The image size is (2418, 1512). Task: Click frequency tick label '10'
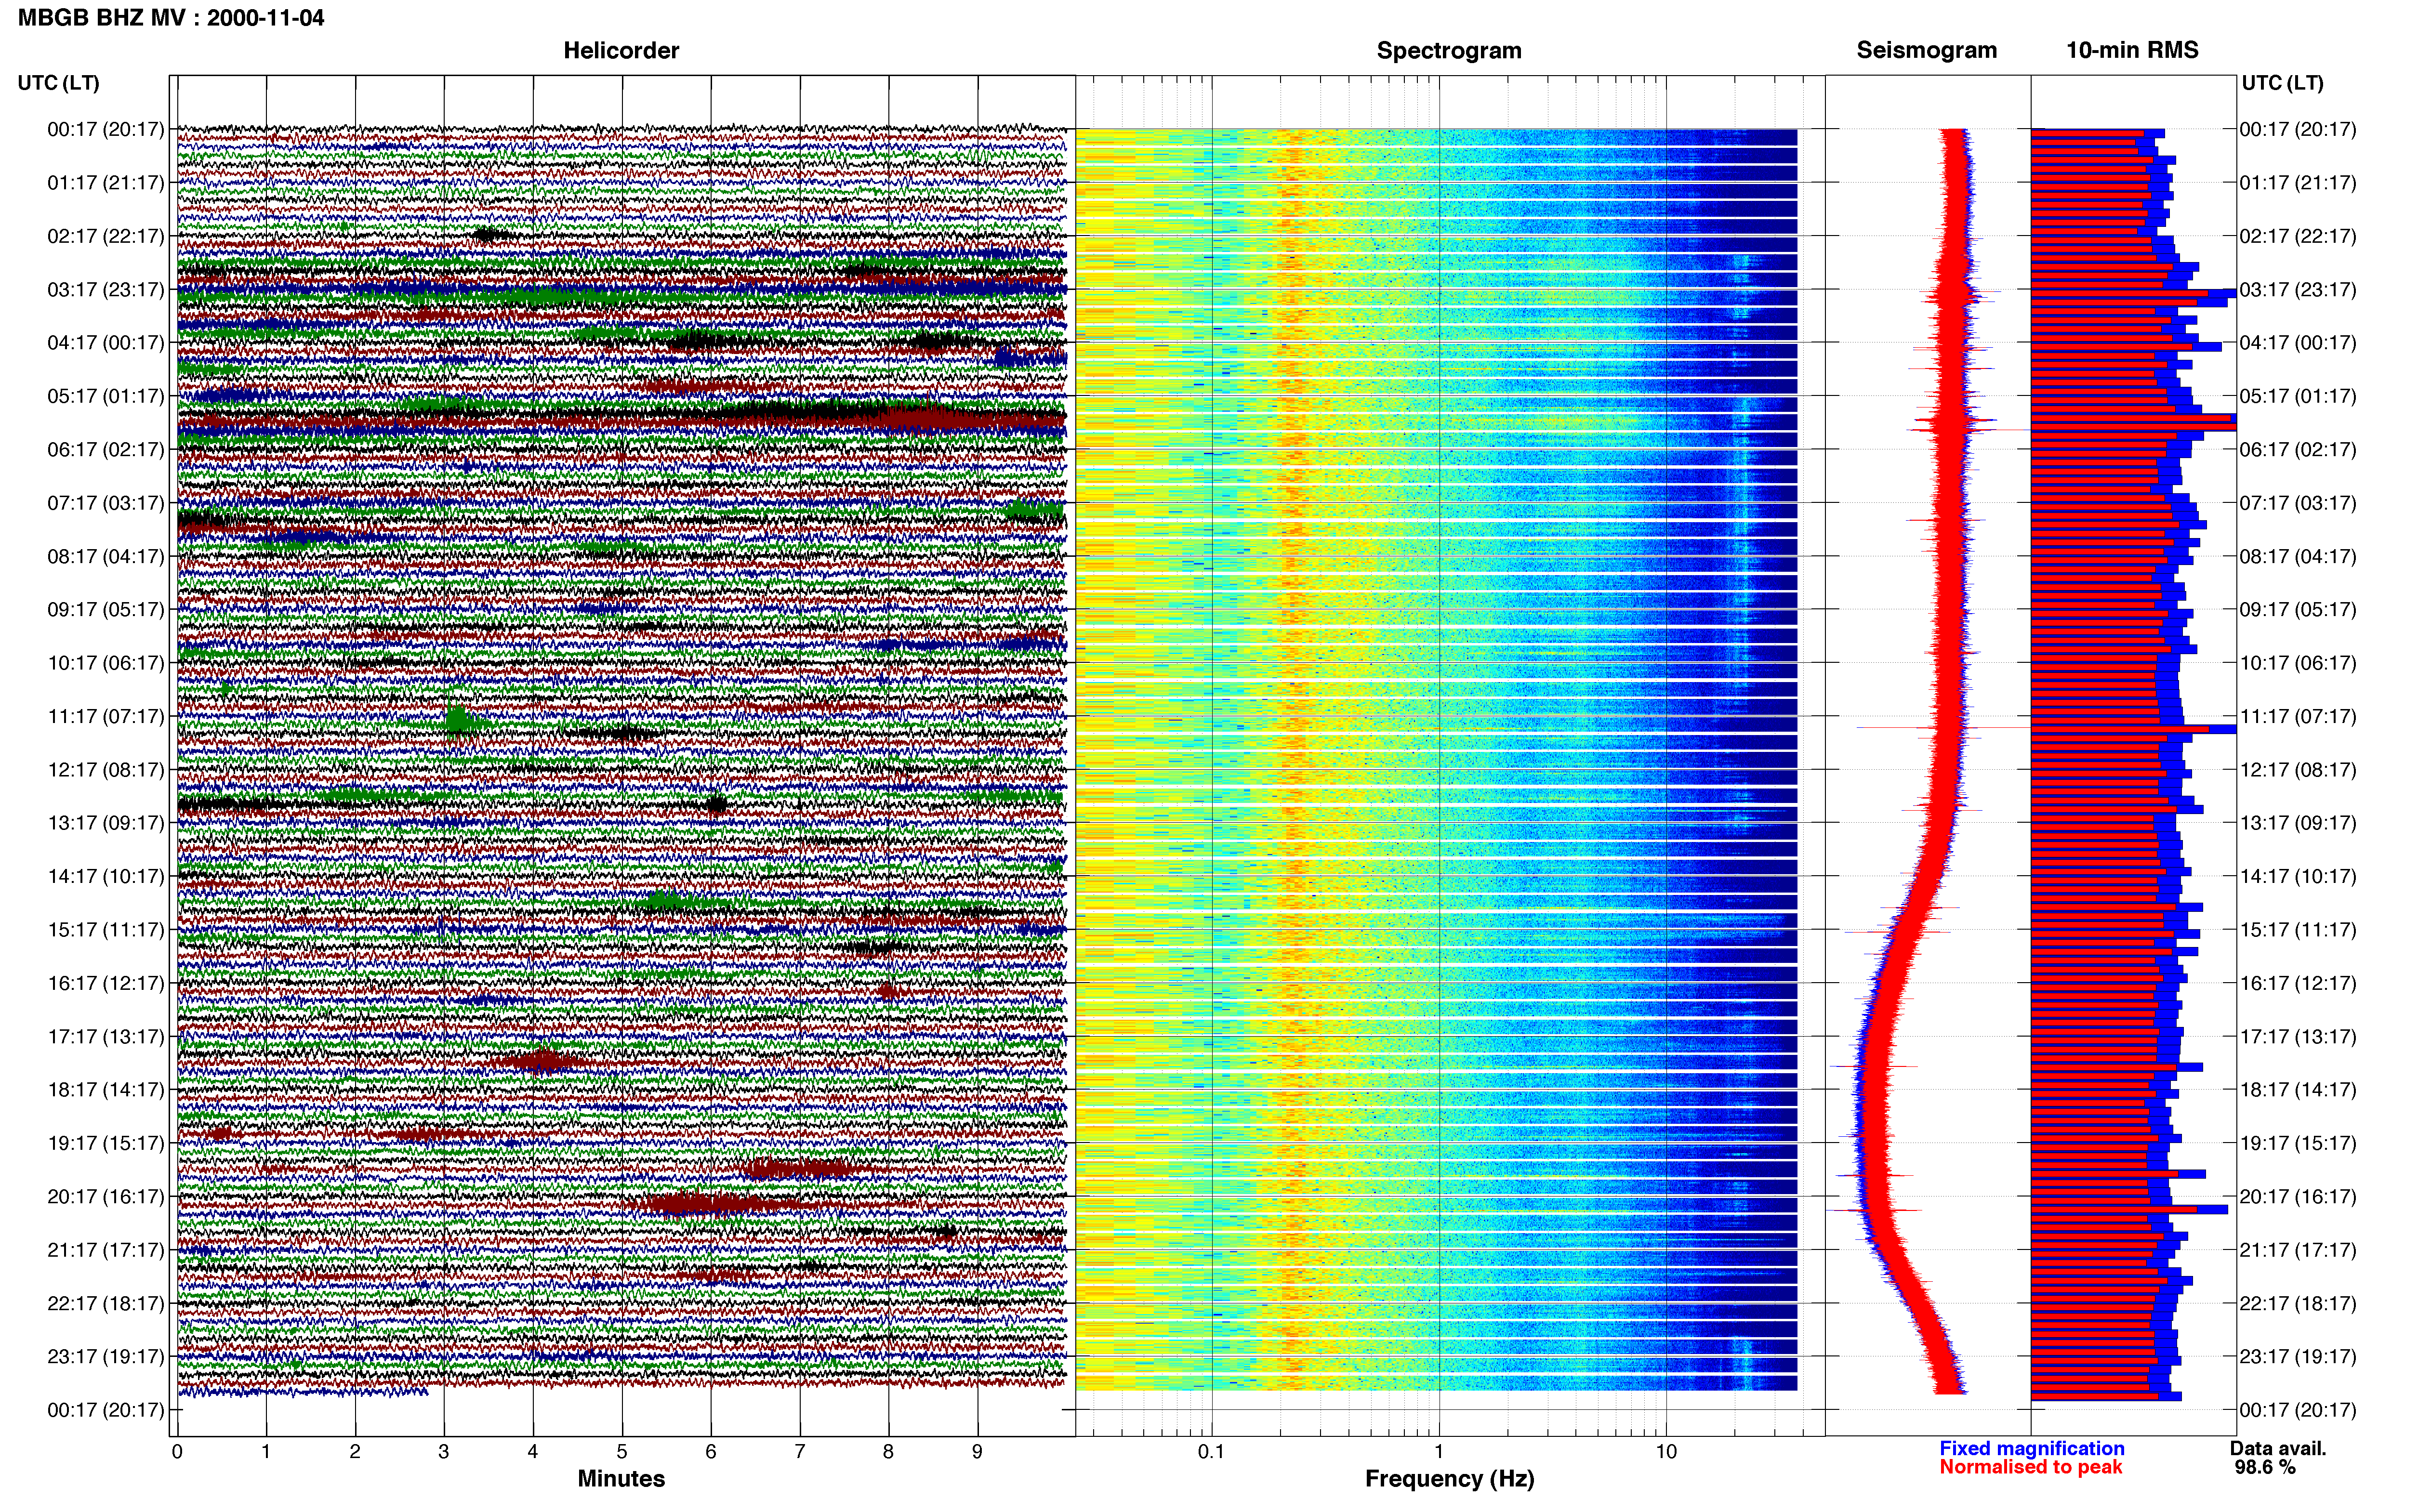[x=1666, y=1452]
